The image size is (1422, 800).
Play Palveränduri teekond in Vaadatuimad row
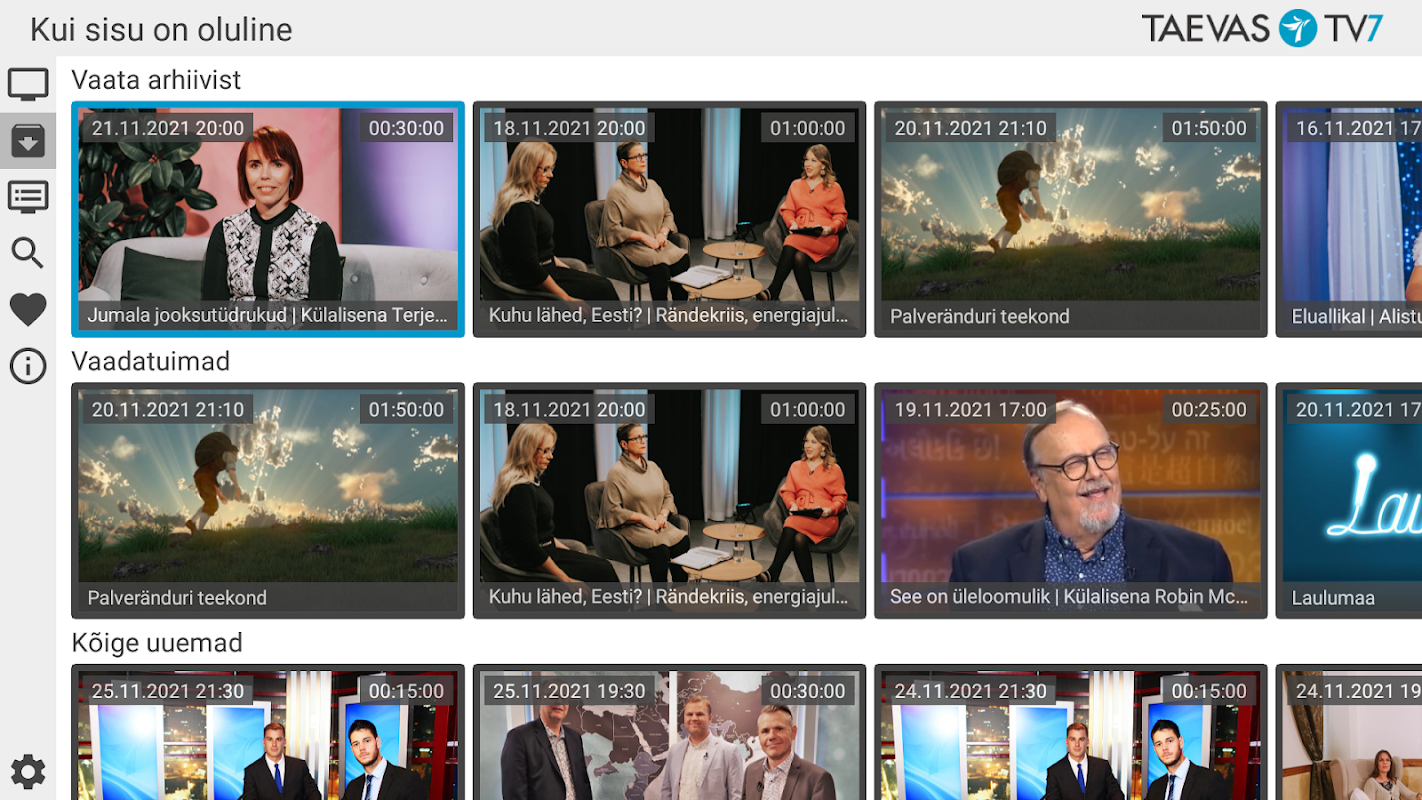pos(268,501)
